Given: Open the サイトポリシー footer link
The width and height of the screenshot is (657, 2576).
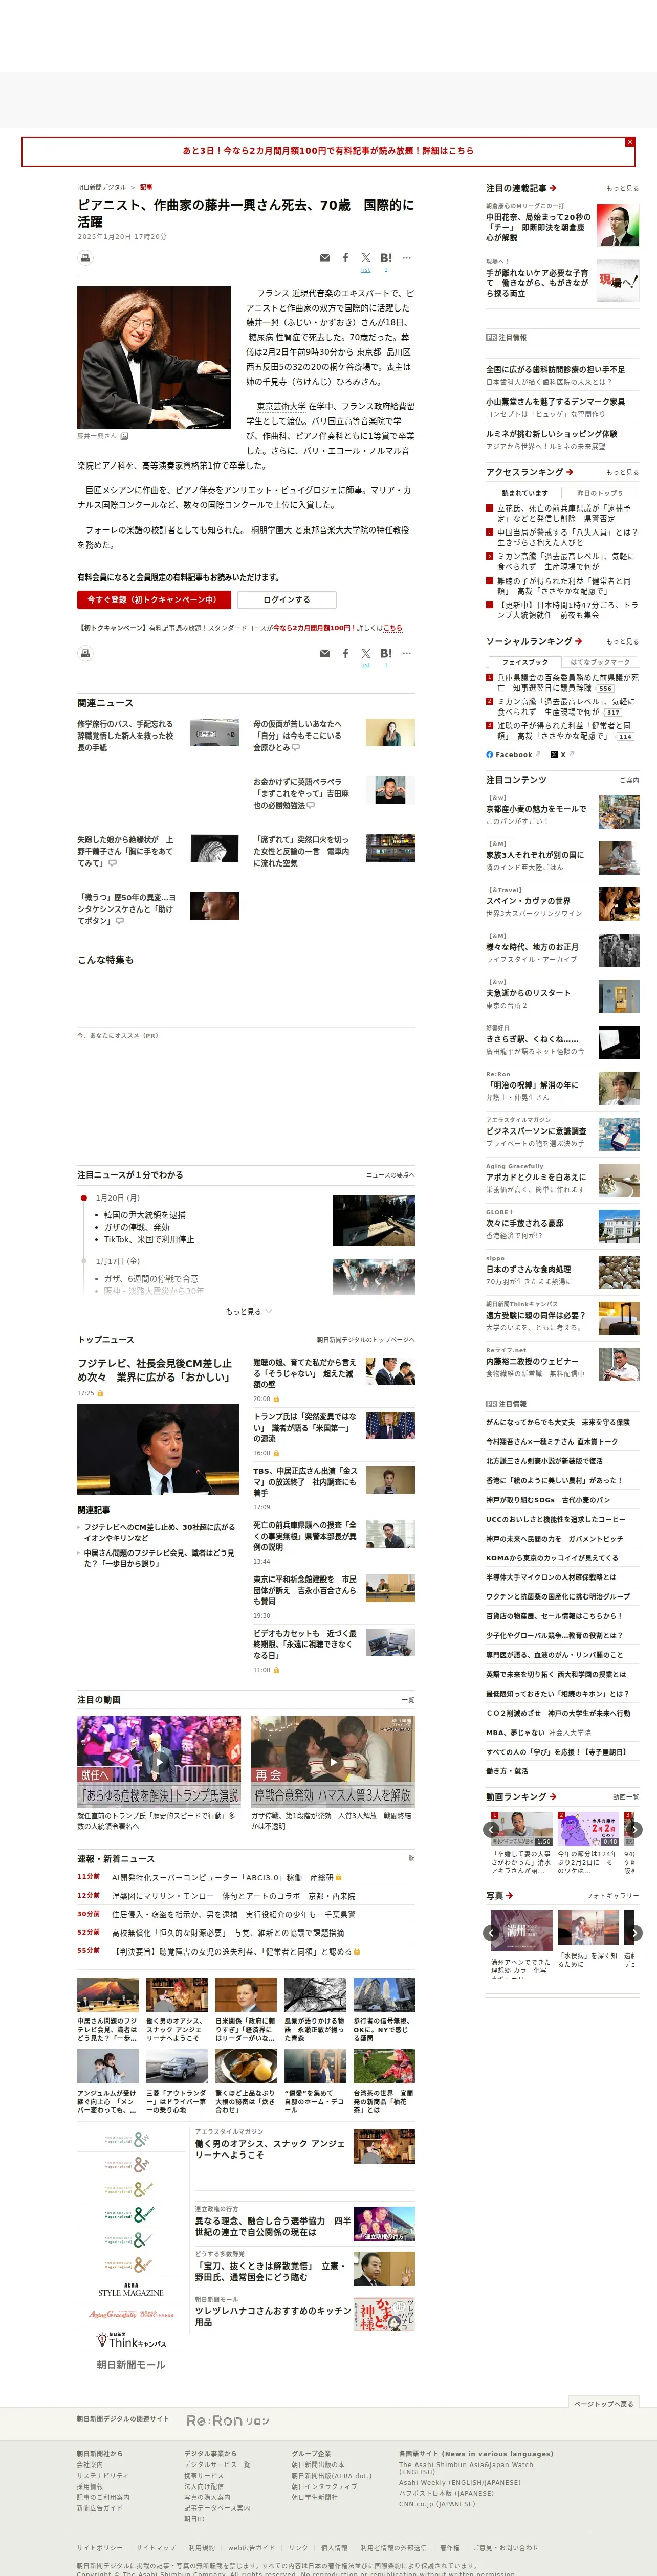Looking at the screenshot, I should point(101,2547).
